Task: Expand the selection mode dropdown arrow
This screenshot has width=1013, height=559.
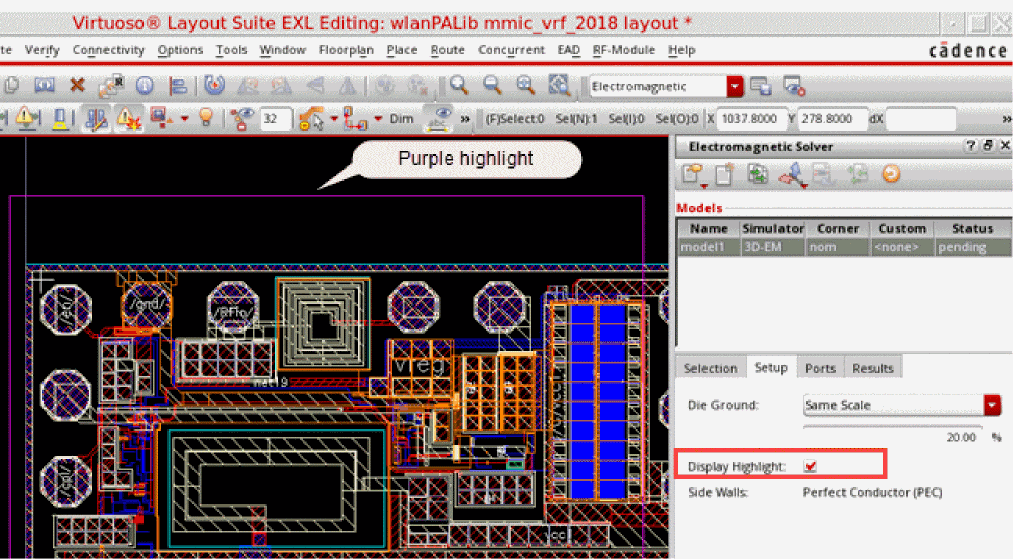Action: tap(334, 118)
